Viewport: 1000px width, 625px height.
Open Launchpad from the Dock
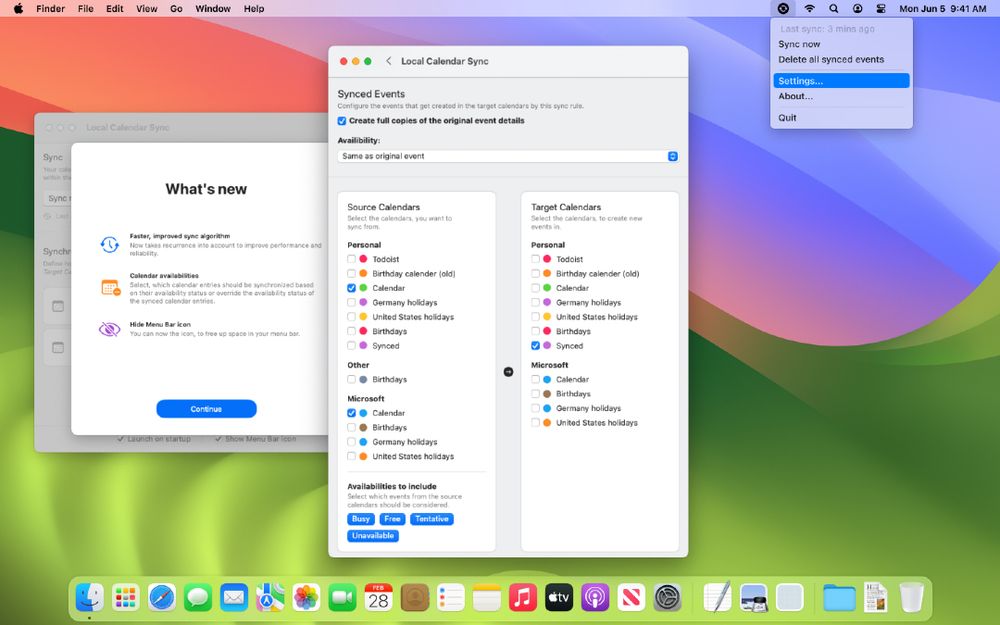coord(125,598)
